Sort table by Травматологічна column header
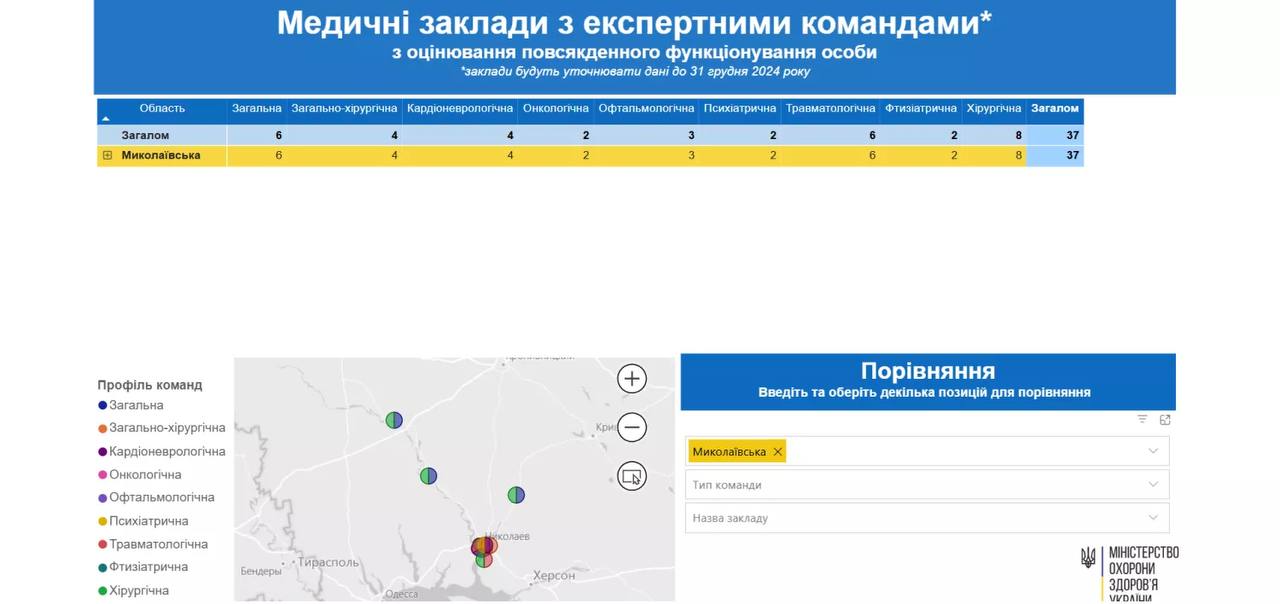The height and width of the screenshot is (604, 1280). pyautogui.click(x=830, y=109)
